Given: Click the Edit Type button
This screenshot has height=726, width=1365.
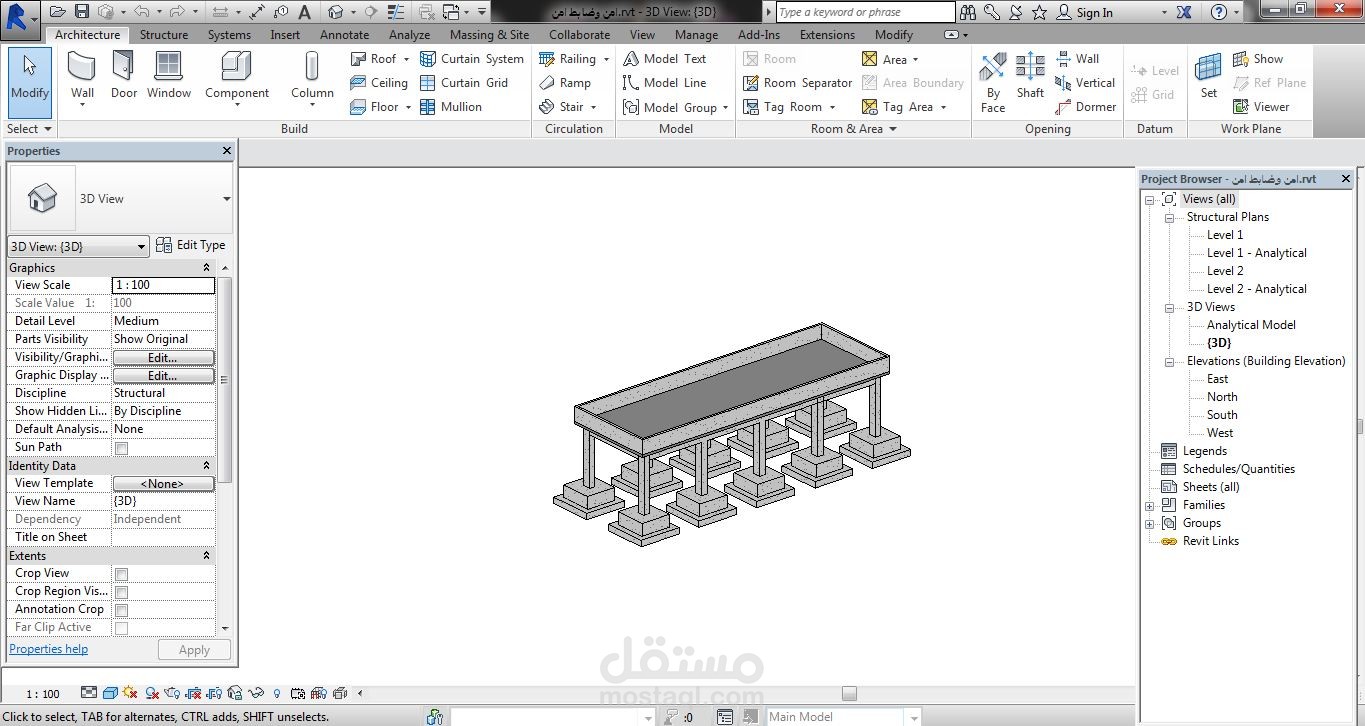Looking at the screenshot, I should (192, 246).
